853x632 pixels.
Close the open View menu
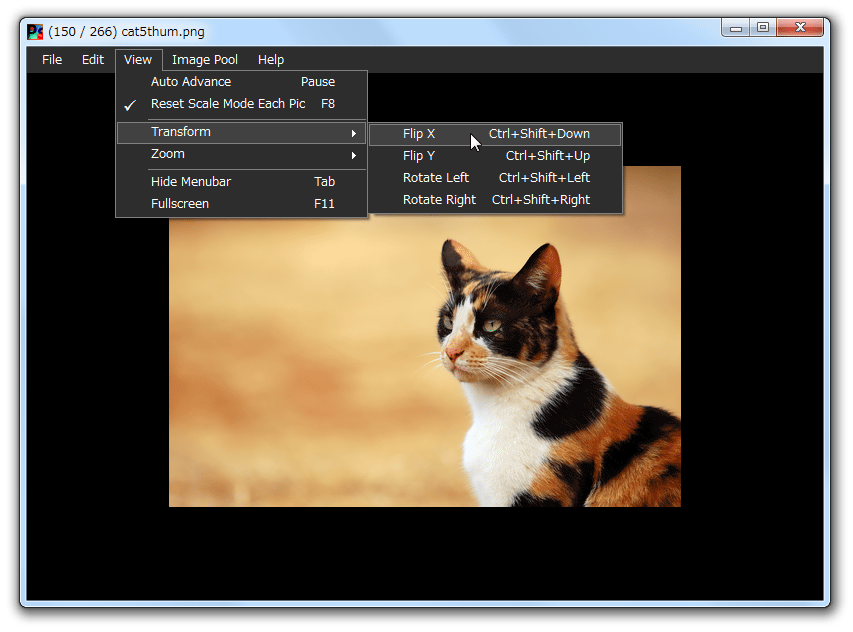138,60
